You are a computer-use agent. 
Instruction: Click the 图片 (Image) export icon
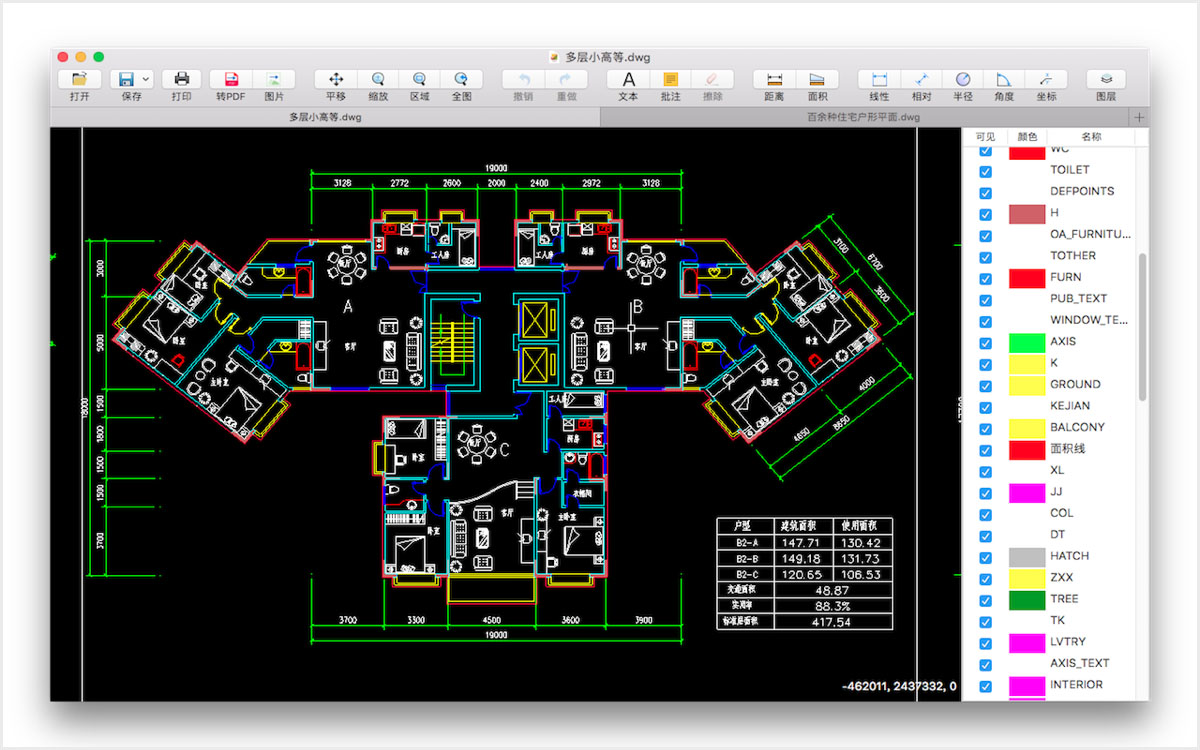point(274,79)
